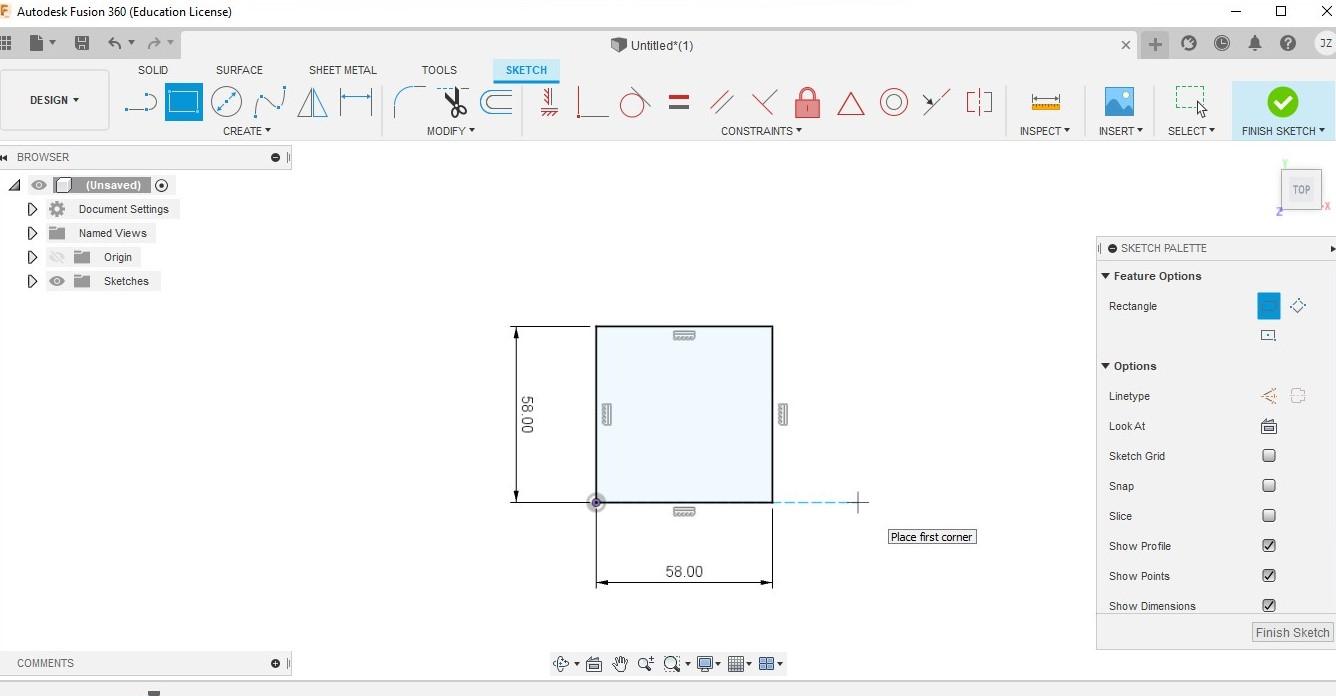Apply Parallel constraint
1336x696 pixels.
click(721, 102)
